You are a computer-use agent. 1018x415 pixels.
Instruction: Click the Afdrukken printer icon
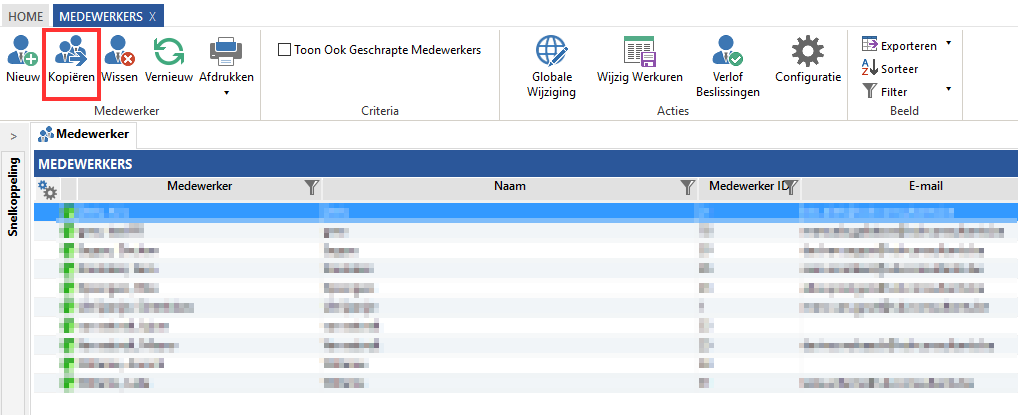226,51
